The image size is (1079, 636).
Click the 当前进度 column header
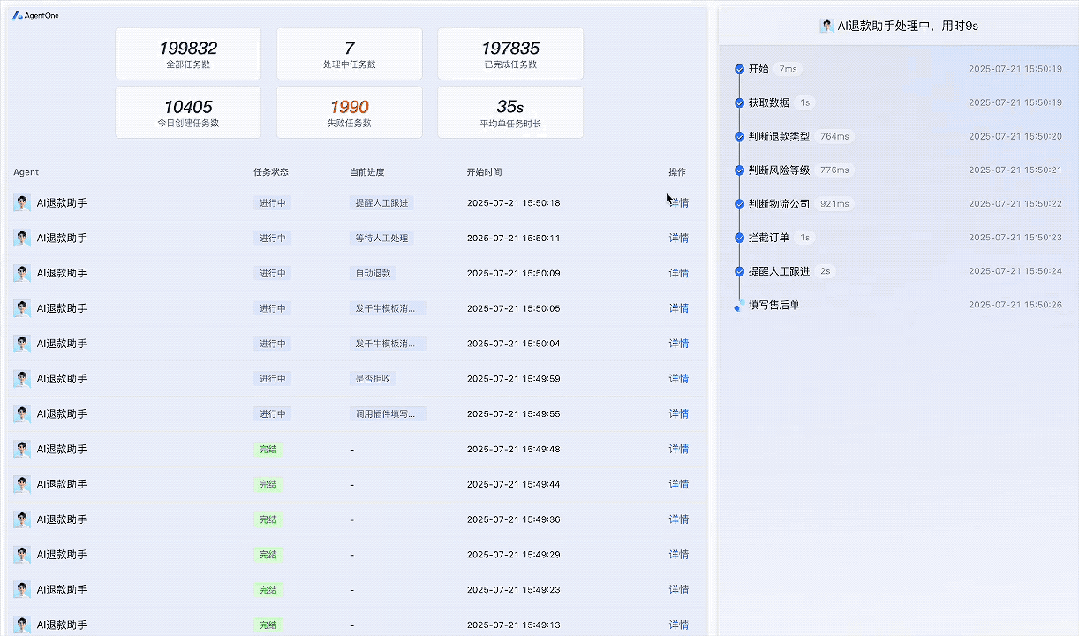pos(367,172)
